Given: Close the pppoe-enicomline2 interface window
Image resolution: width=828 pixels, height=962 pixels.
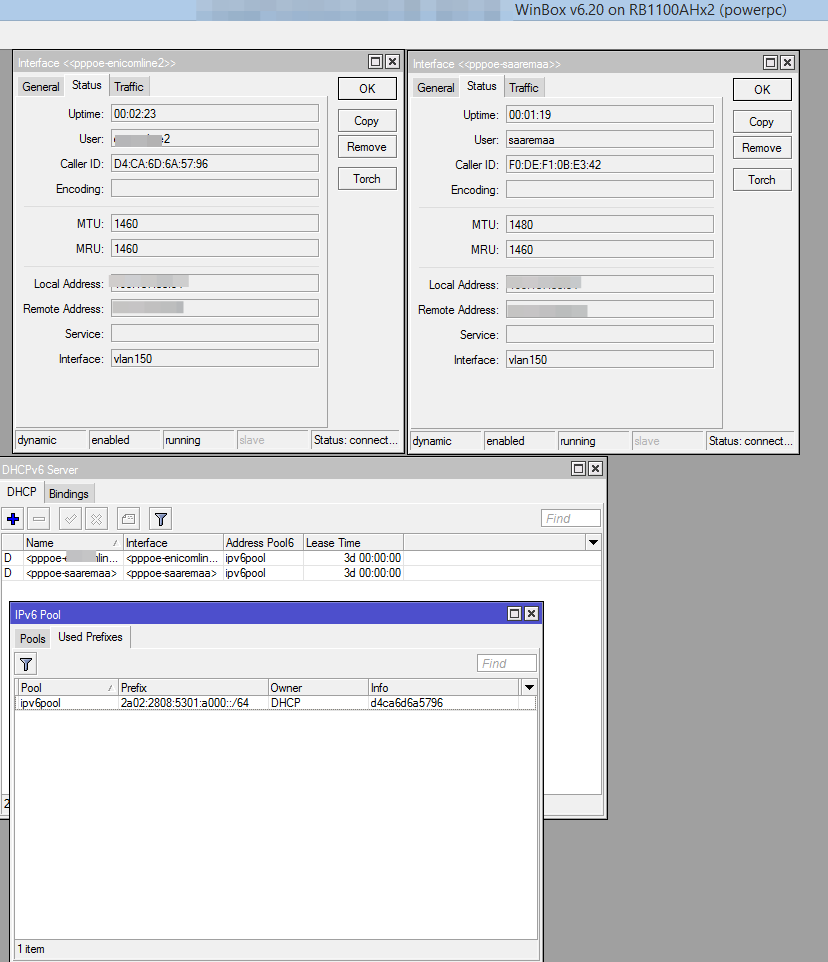Looking at the screenshot, I should pyautogui.click(x=393, y=61).
